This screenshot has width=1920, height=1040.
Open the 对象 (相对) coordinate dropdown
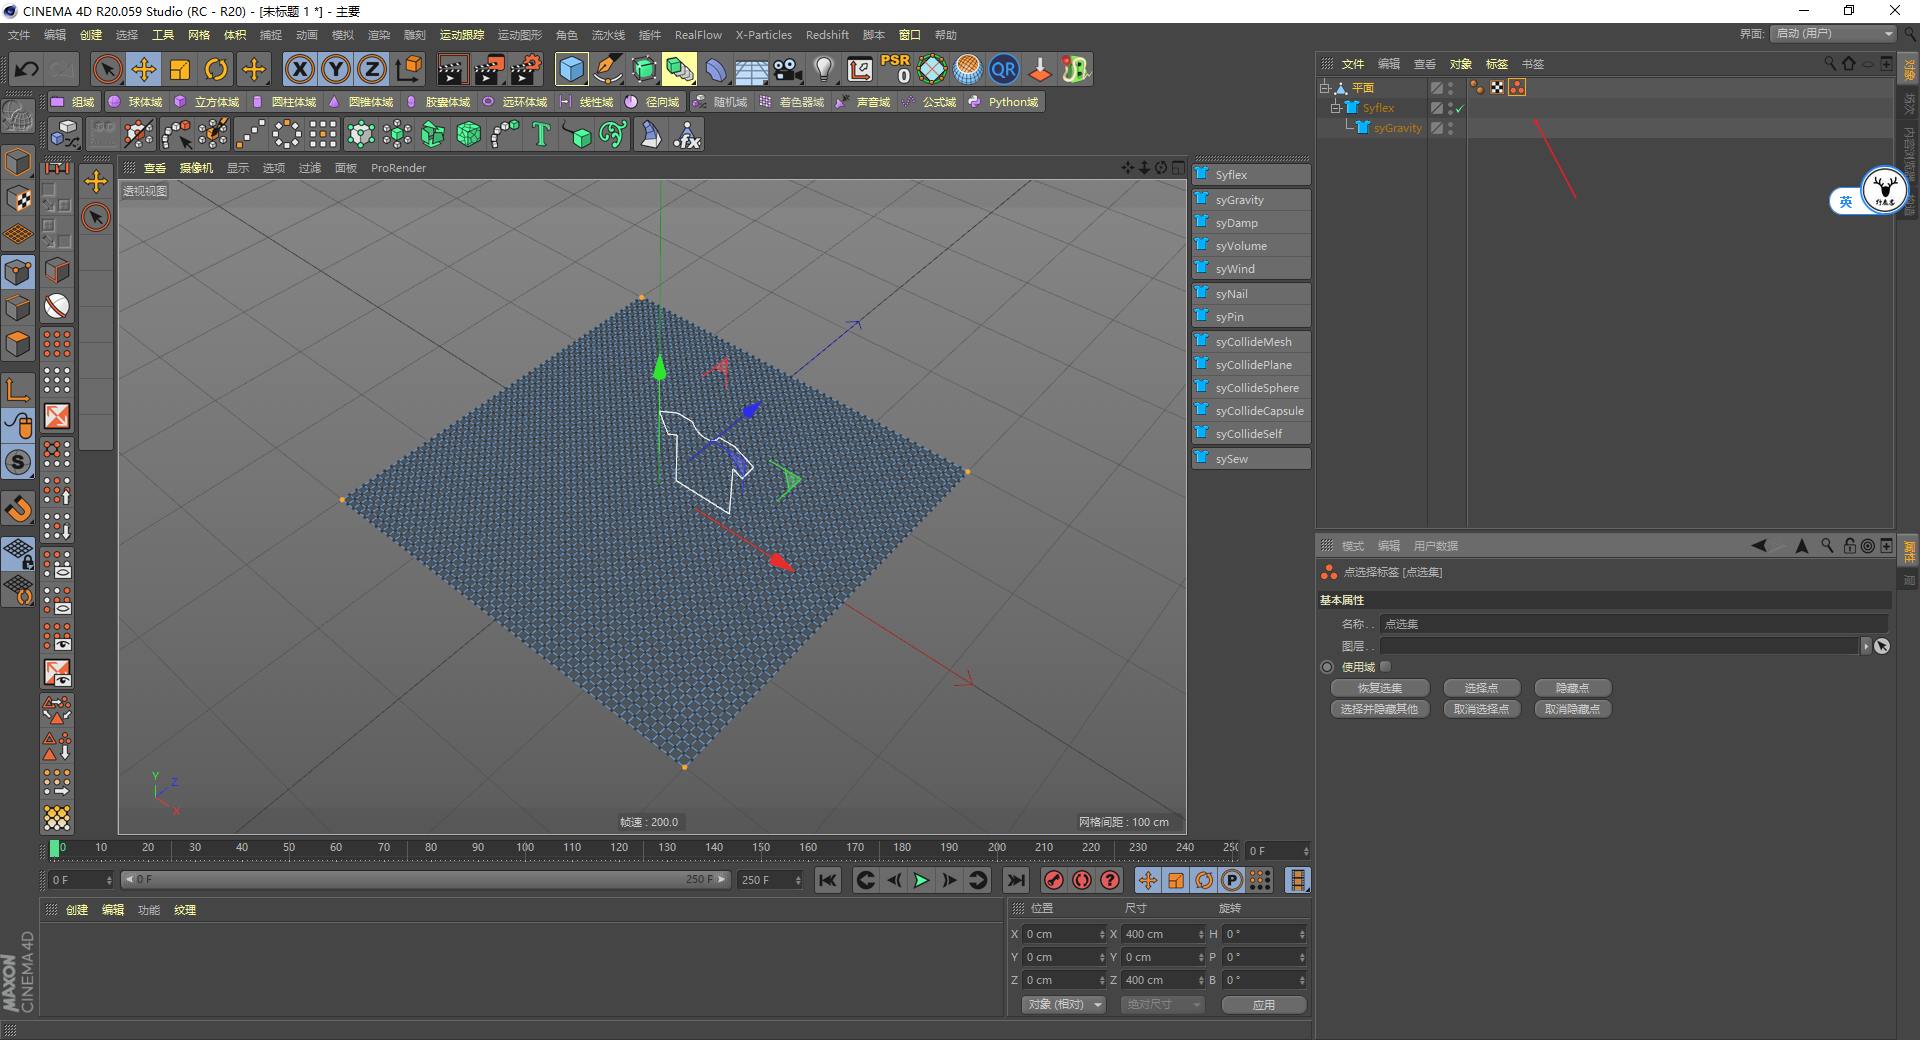(1063, 1004)
